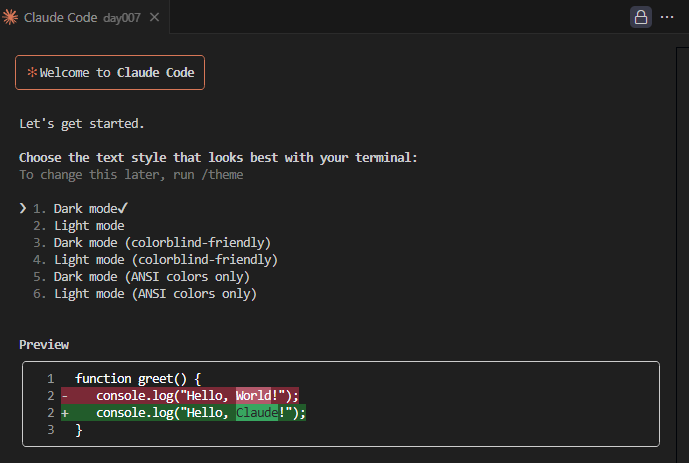Click the closing brace on preview line 3
Viewport: 689px width, 463px height.
click(x=79, y=430)
